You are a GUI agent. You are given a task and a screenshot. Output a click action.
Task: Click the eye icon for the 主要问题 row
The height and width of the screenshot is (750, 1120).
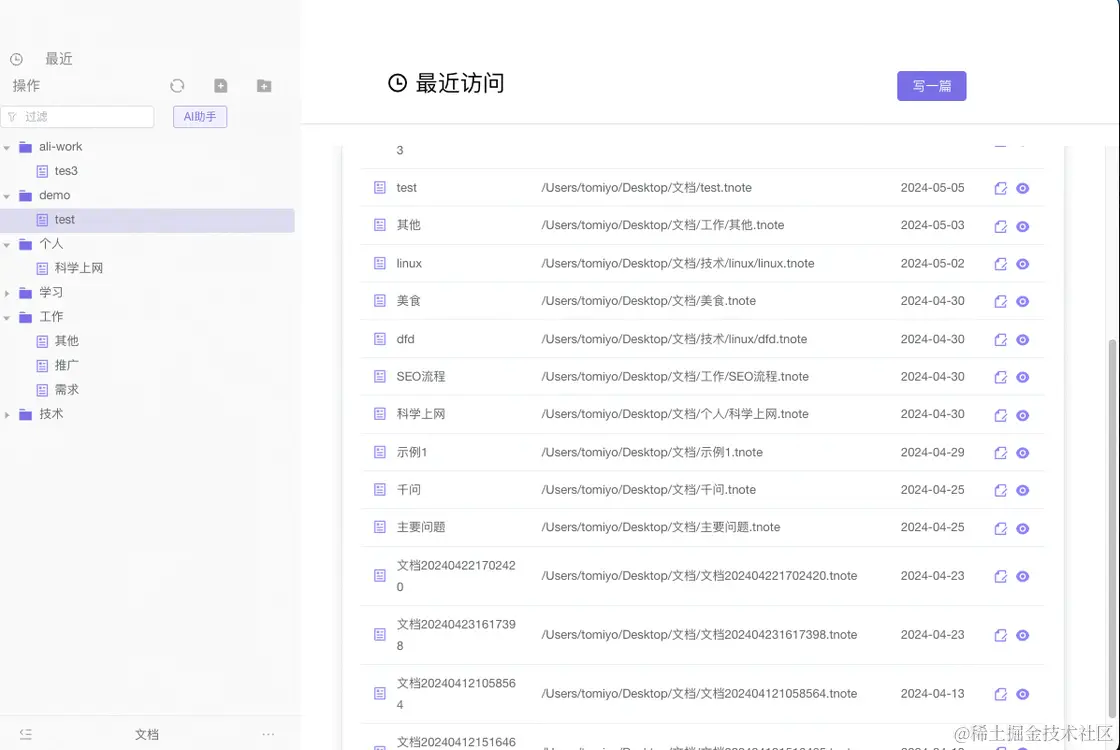(1022, 528)
